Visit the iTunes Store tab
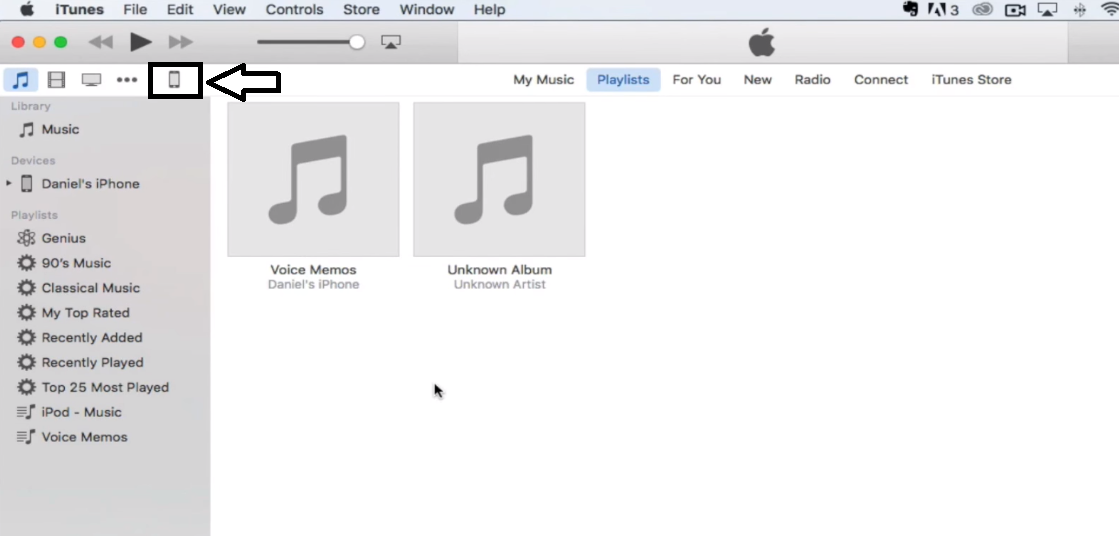Screen dimensions: 1119x536 [x=971, y=80]
